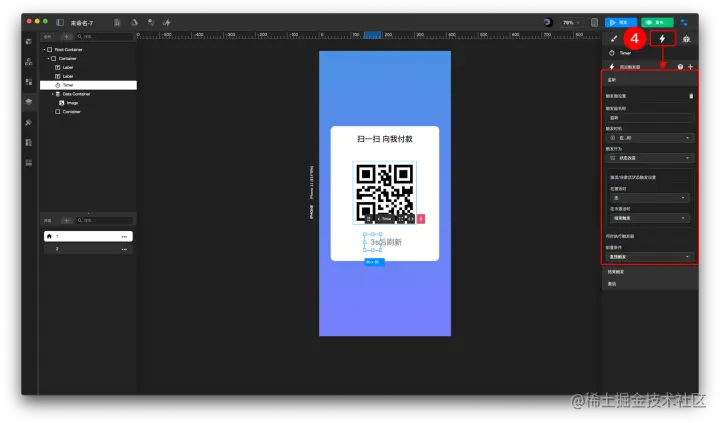Open the 'when inactive' dropdown

(649, 218)
